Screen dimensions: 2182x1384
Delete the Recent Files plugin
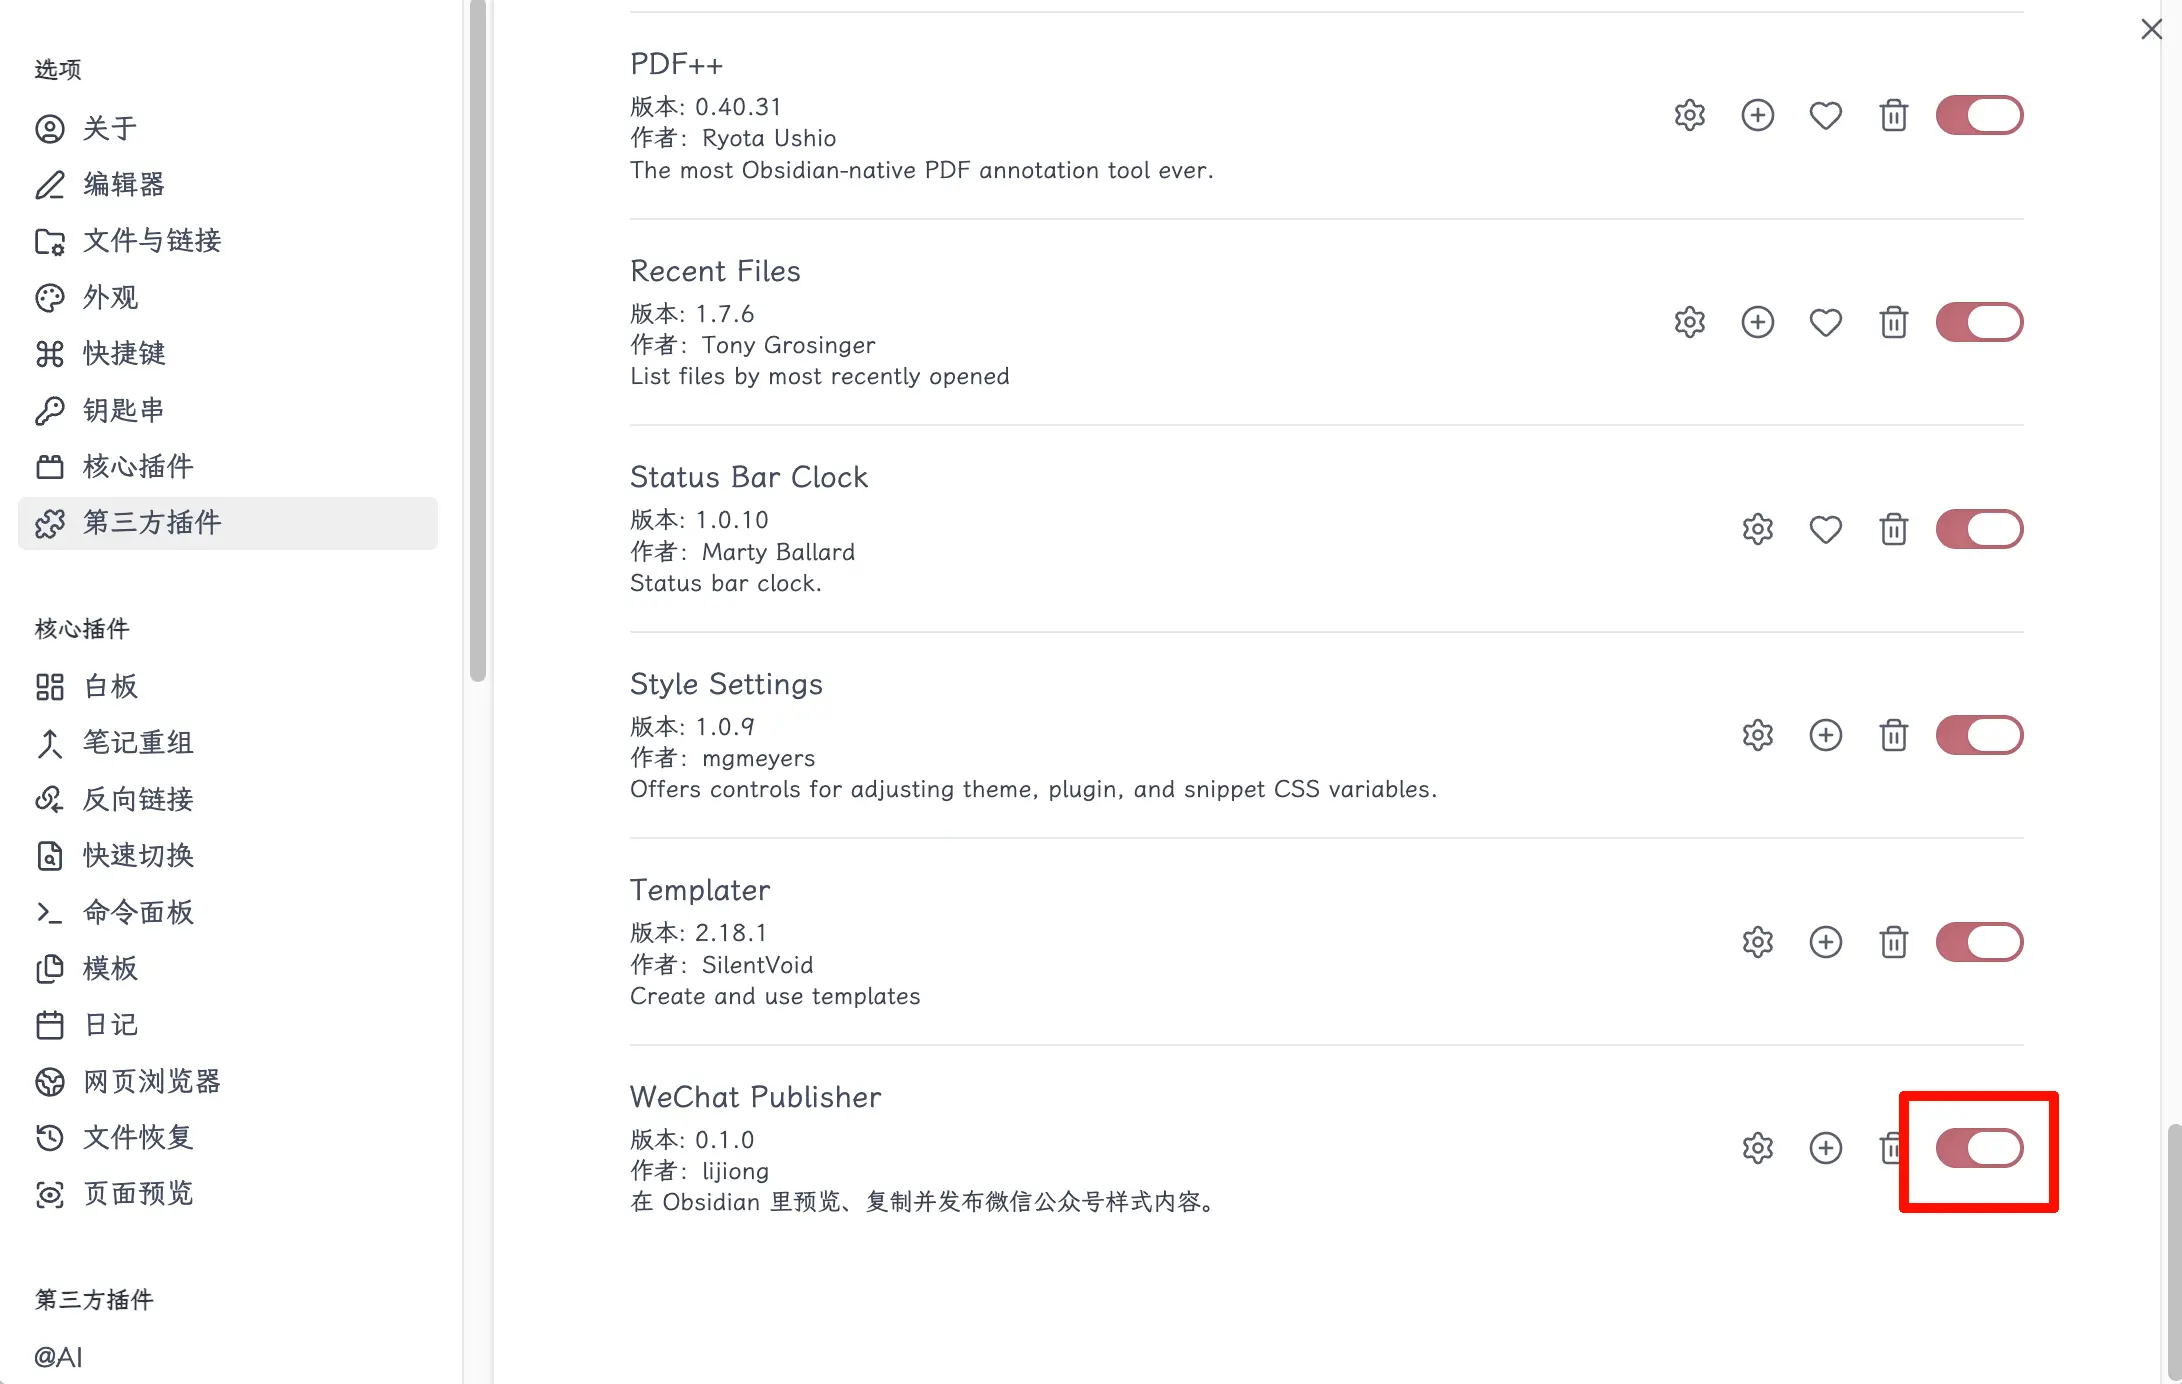coord(1893,323)
